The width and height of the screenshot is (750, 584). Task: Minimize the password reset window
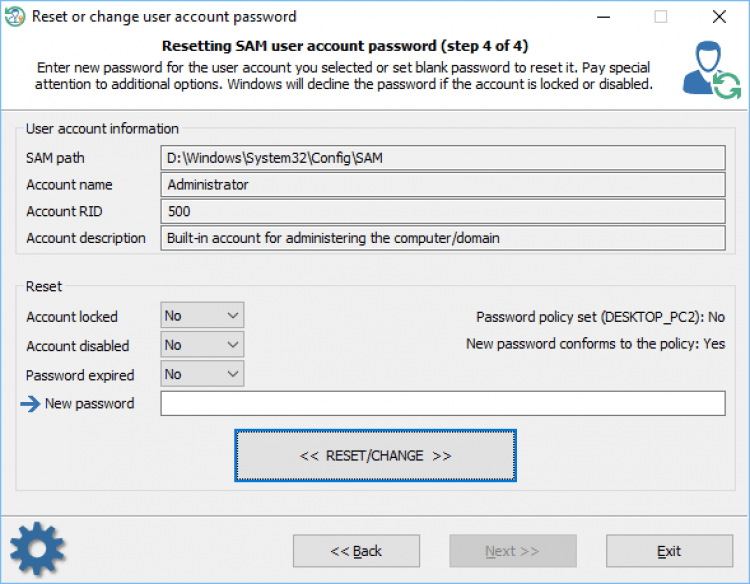point(604,17)
